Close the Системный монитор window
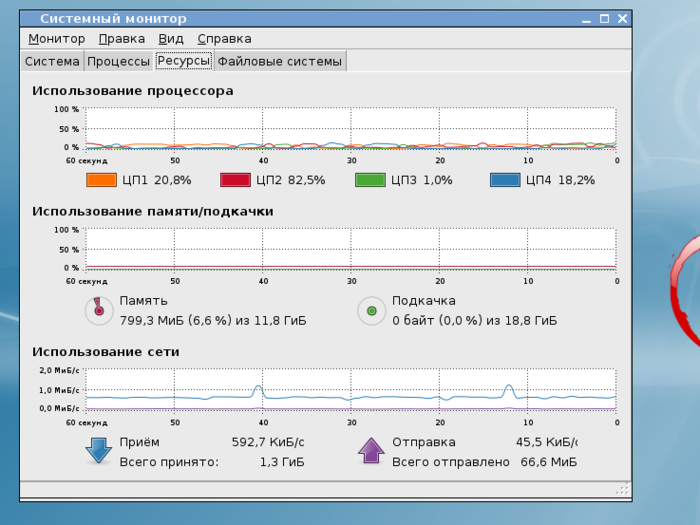 [622, 19]
